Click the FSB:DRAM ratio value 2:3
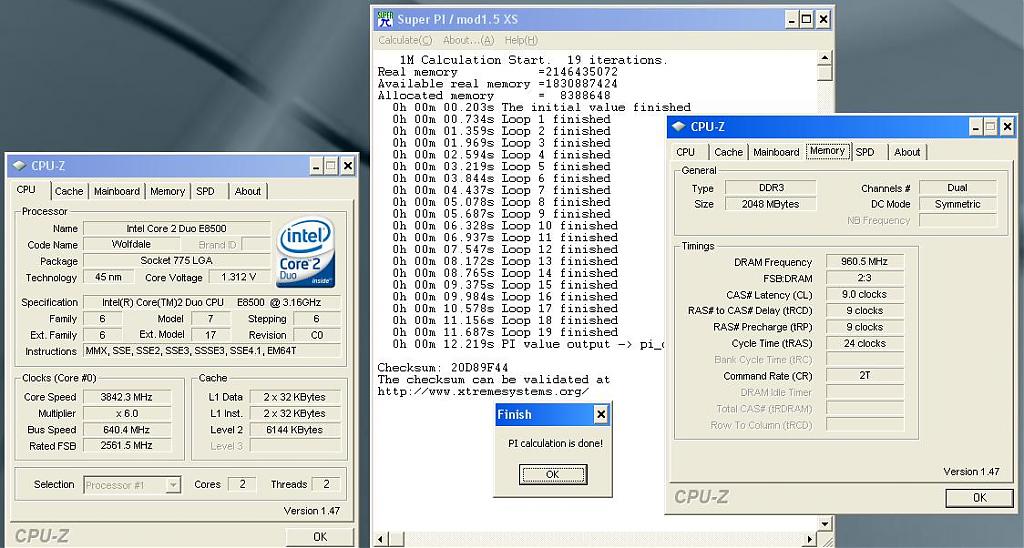 865,278
